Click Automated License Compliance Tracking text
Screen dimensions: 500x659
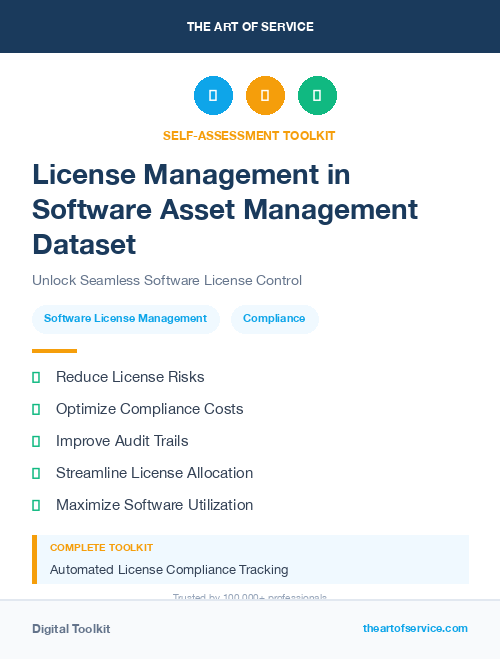pyautogui.click(x=169, y=570)
